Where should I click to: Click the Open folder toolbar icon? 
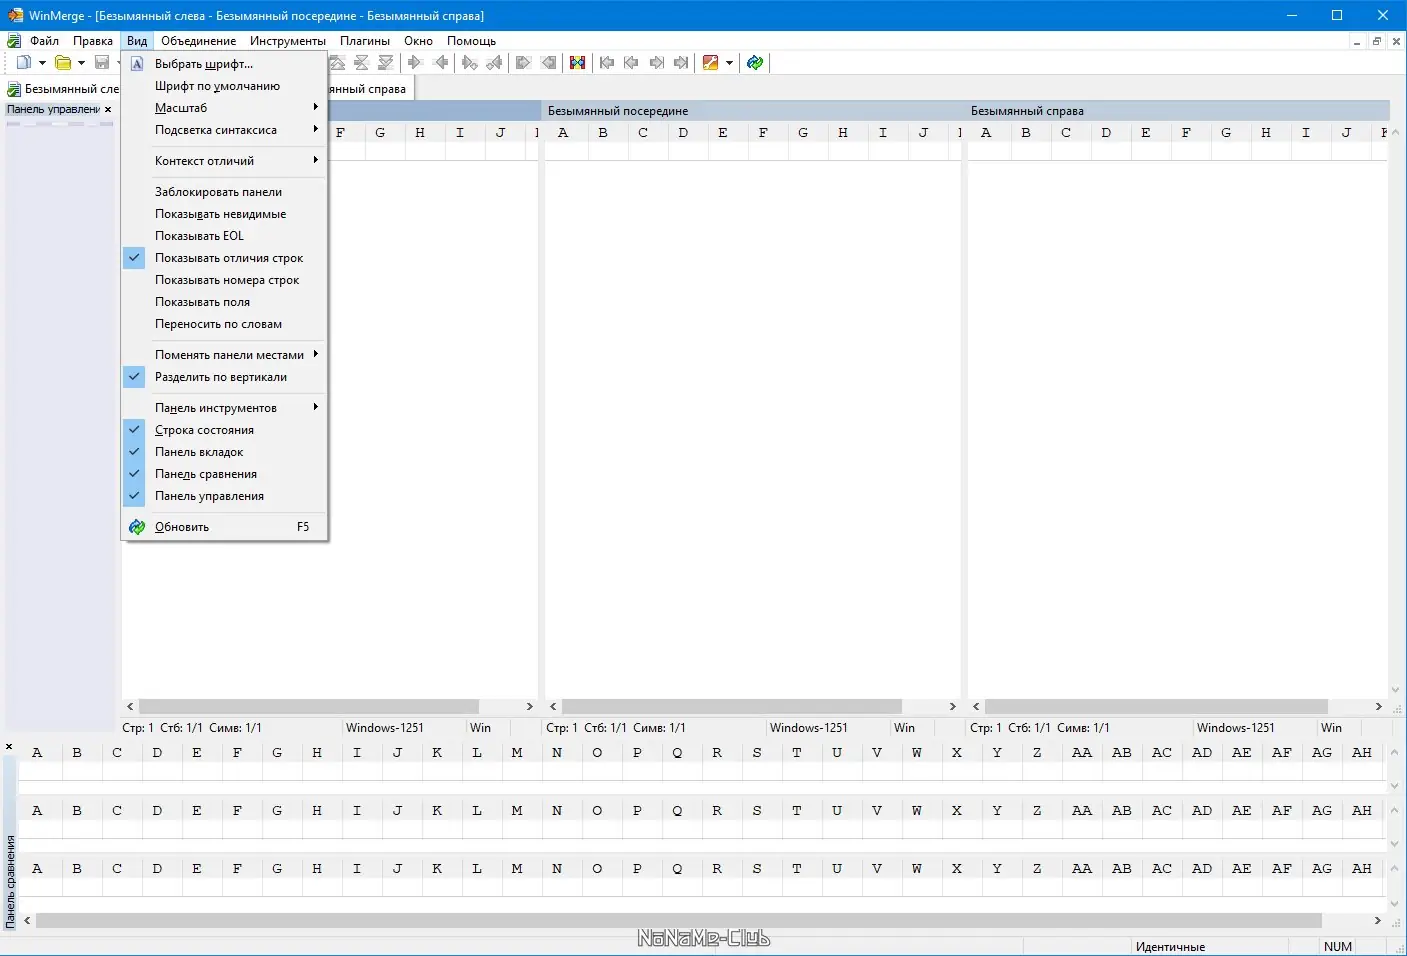click(63, 63)
